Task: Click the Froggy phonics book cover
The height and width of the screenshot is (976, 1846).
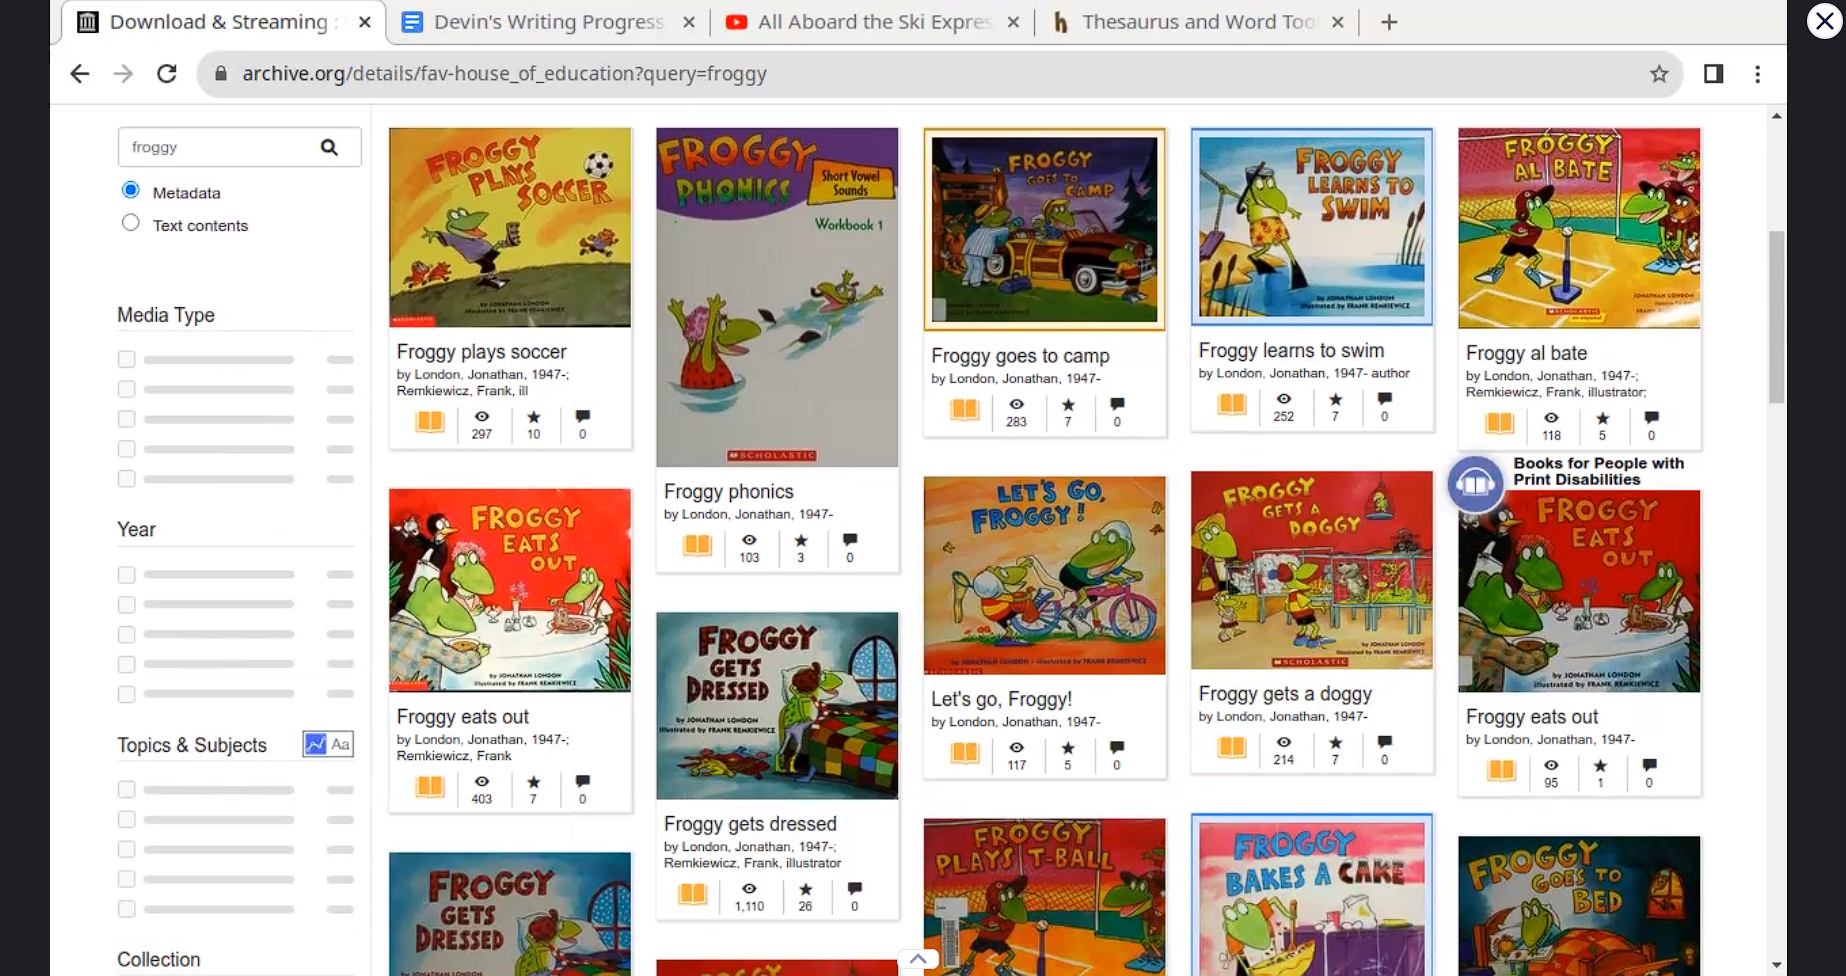Action: point(777,297)
